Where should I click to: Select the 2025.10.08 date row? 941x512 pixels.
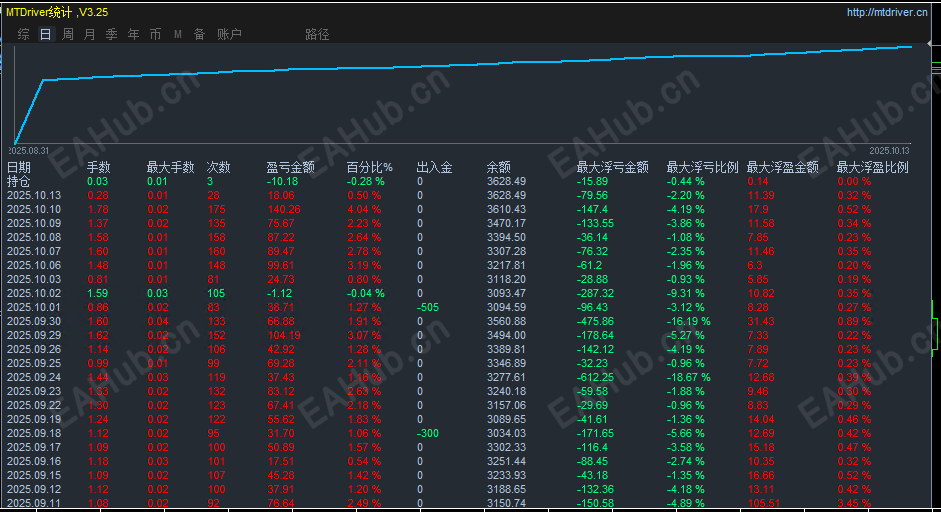465,237
